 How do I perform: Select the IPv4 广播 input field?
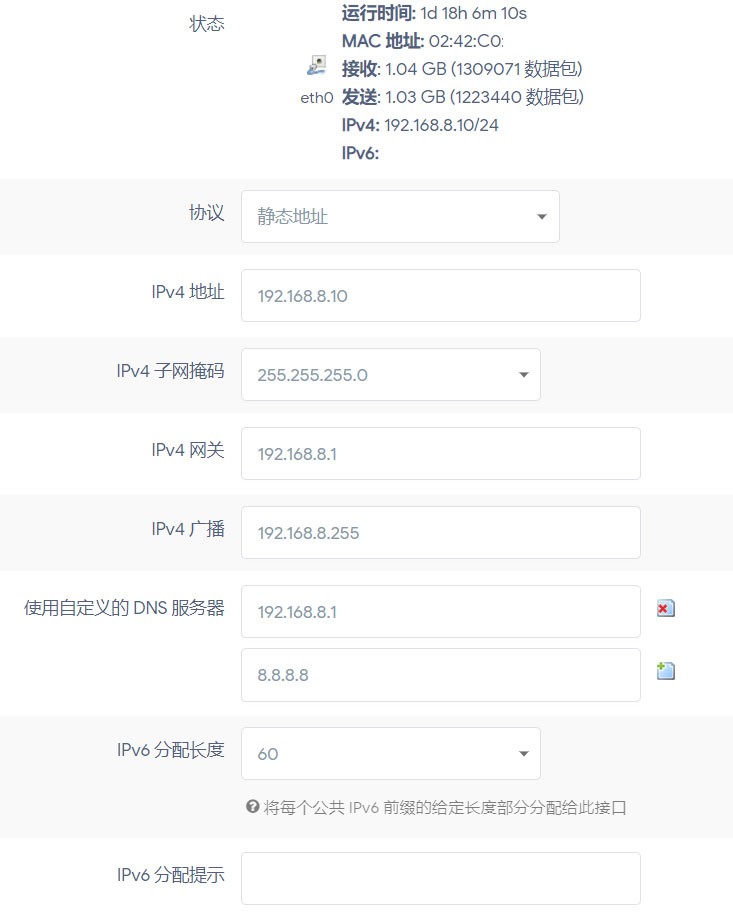pyautogui.click(x=440, y=533)
